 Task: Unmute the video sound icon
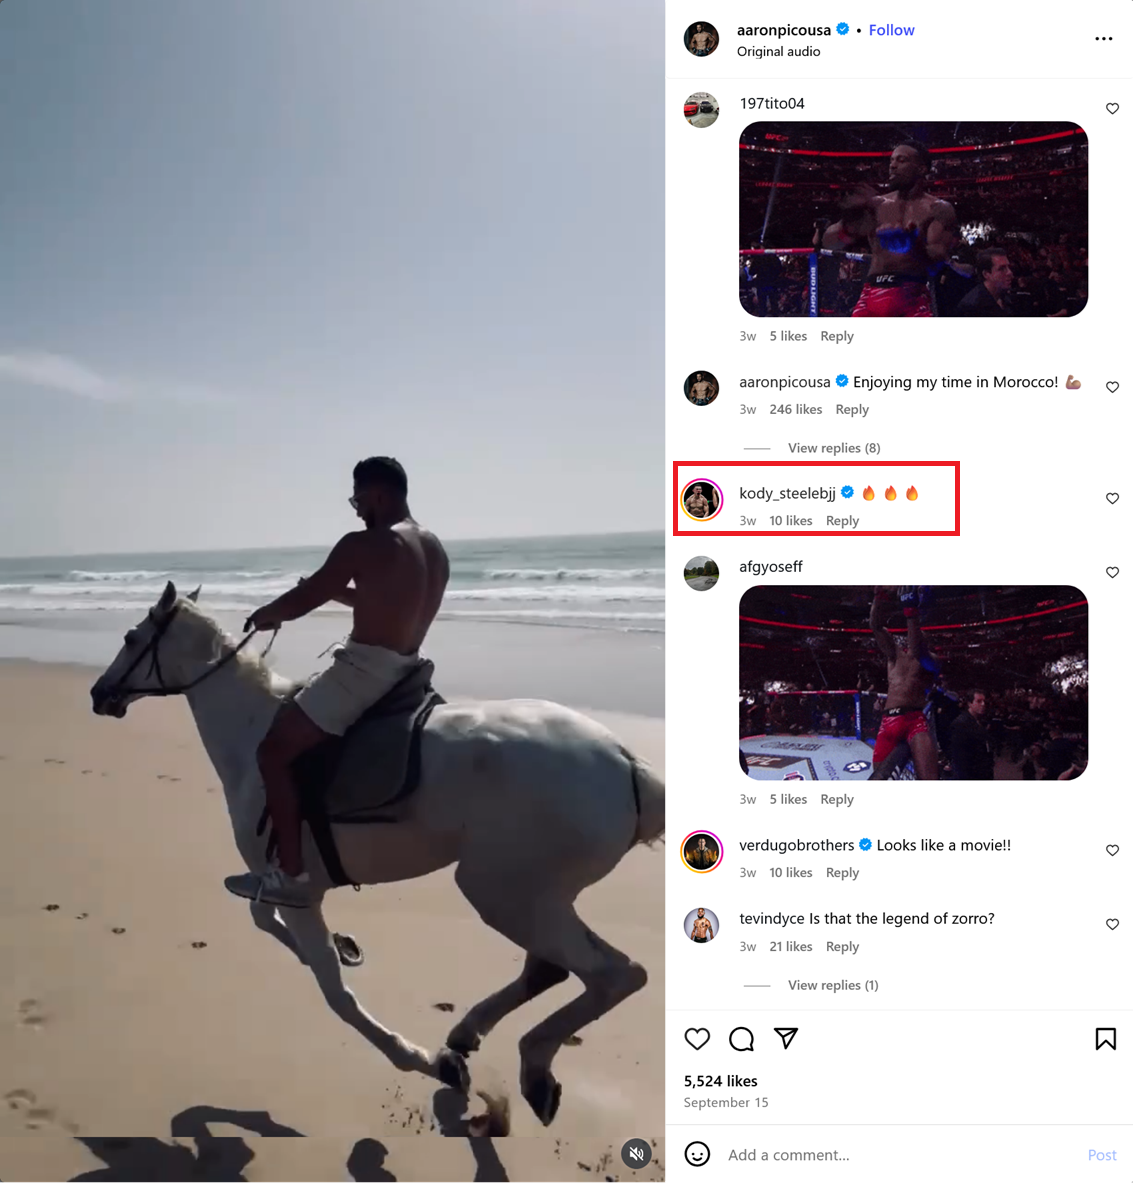tap(637, 1153)
